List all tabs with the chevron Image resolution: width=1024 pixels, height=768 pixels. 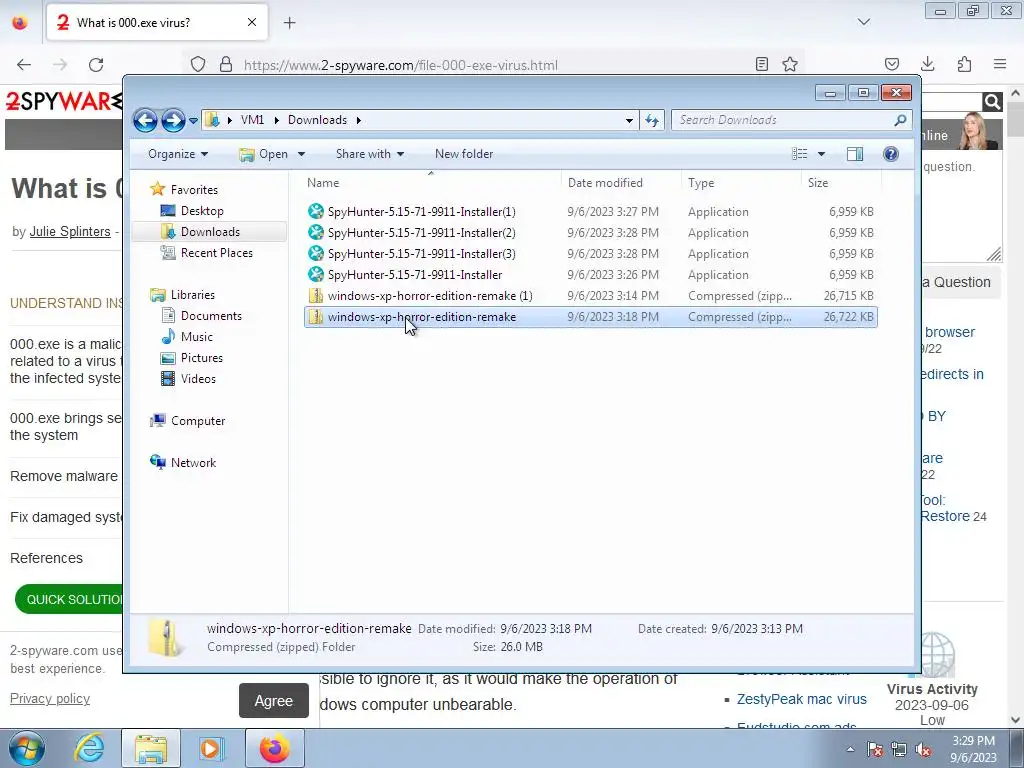click(864, 22)
